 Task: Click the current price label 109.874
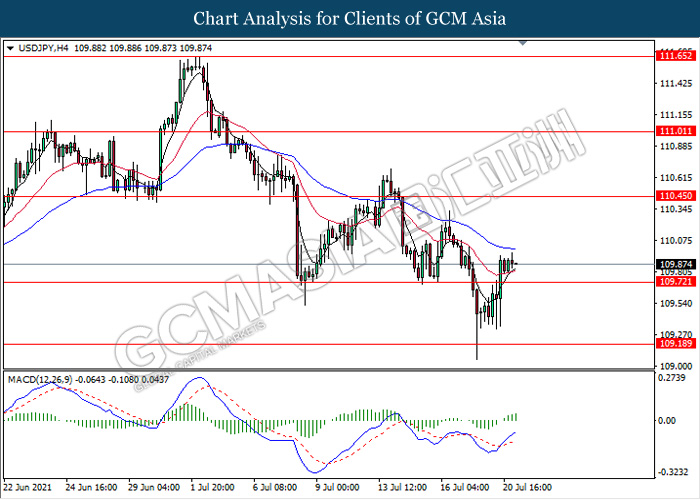coord(676,264)
